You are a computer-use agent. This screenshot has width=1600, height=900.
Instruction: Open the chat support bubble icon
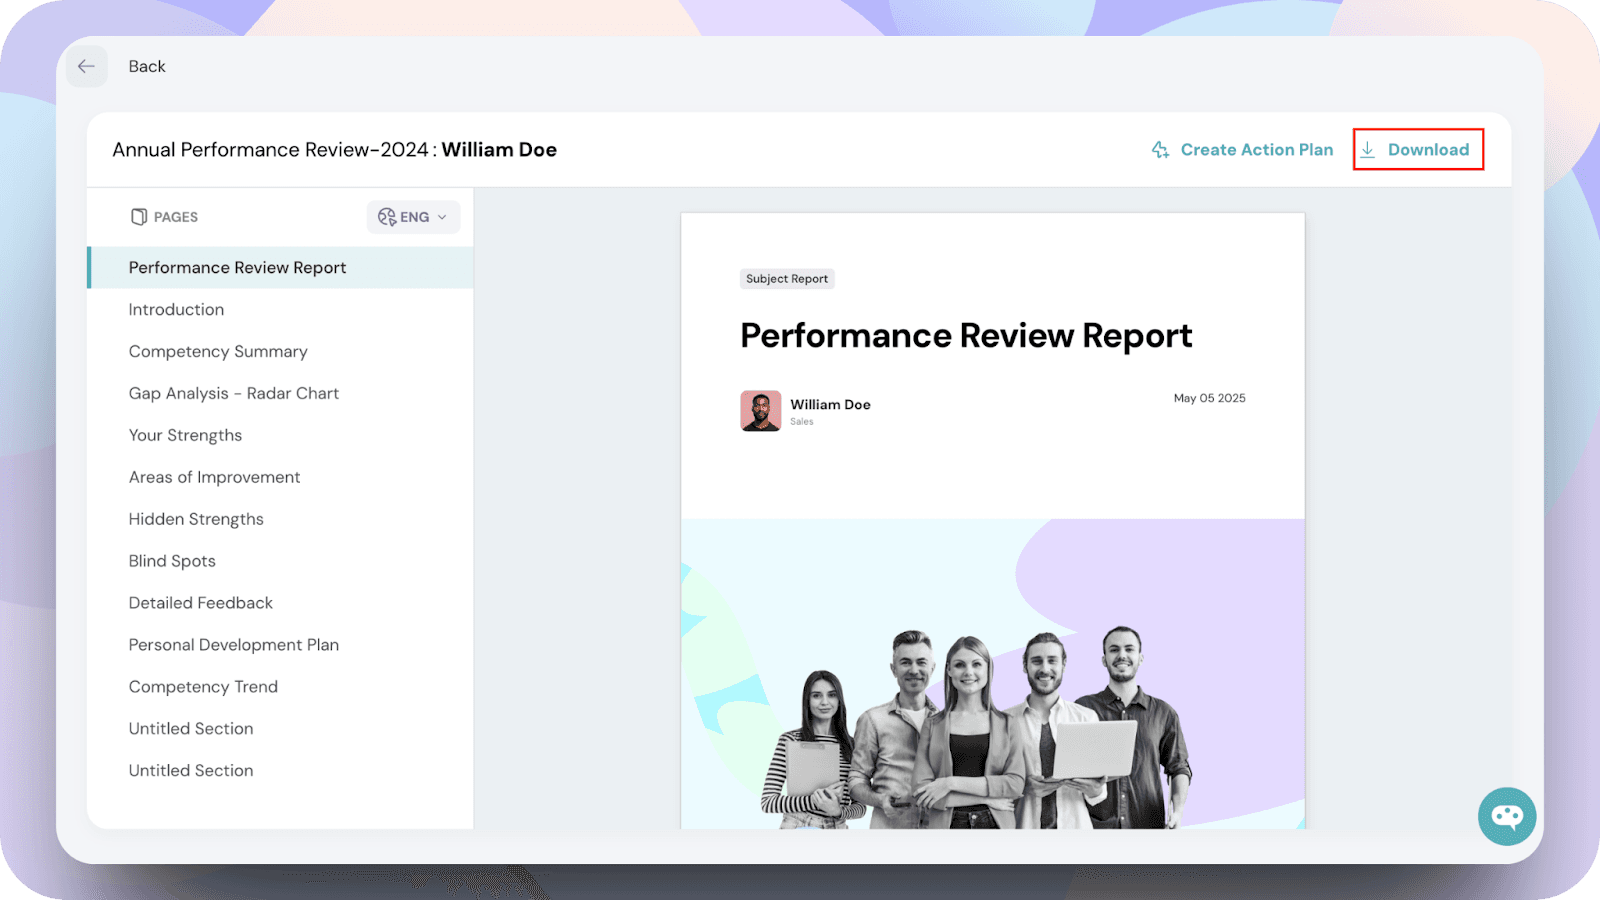click(x=1507, y=816)
